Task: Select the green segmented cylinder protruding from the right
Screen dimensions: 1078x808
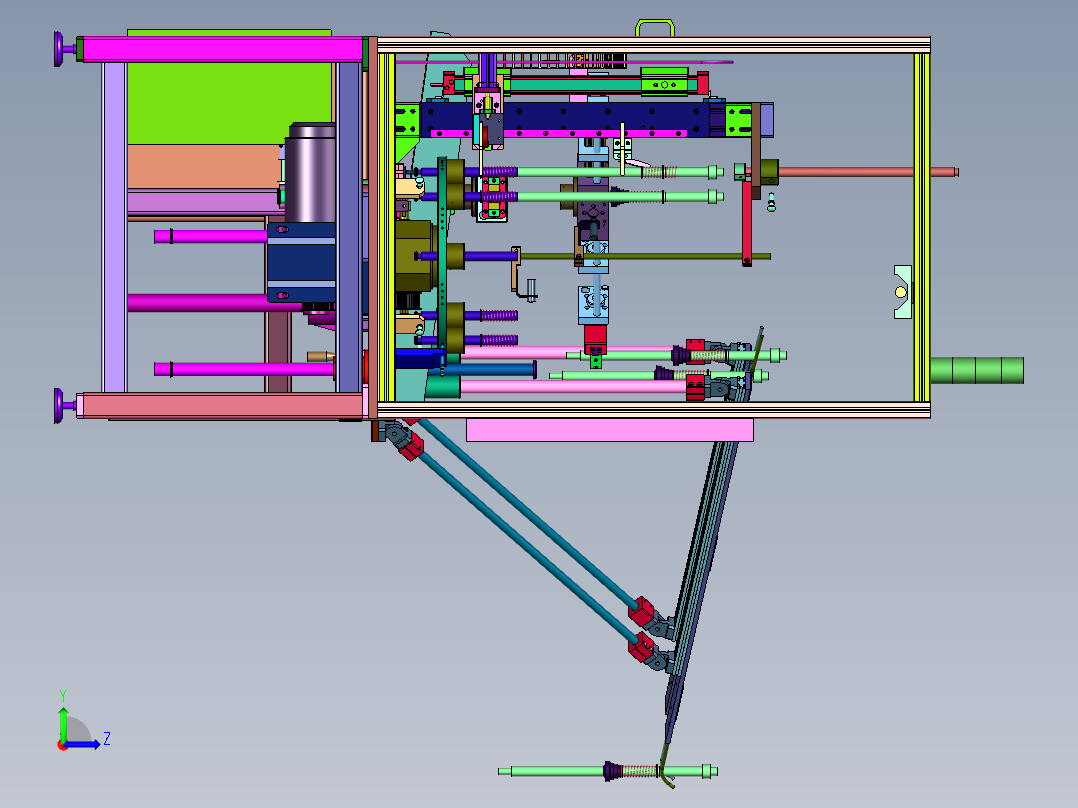Action: pos(977,370)
